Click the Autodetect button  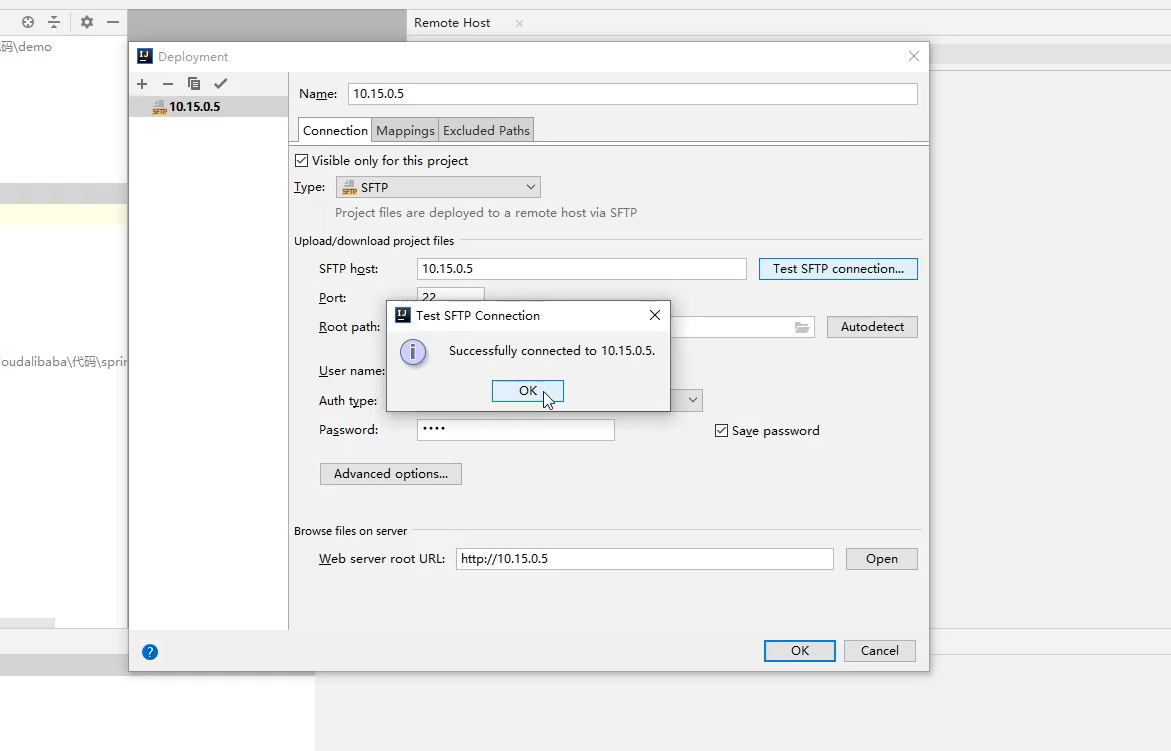[872, 327]
